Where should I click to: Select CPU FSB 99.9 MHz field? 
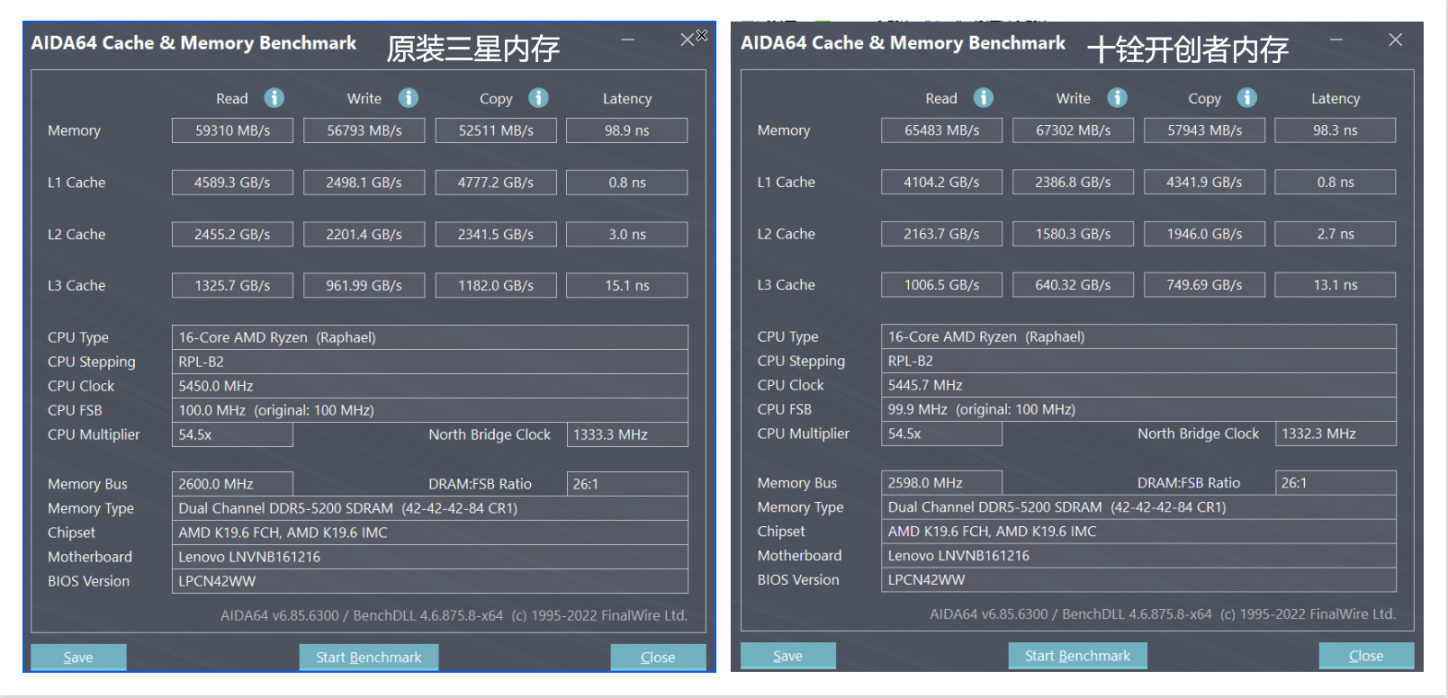pos(1139,409)
